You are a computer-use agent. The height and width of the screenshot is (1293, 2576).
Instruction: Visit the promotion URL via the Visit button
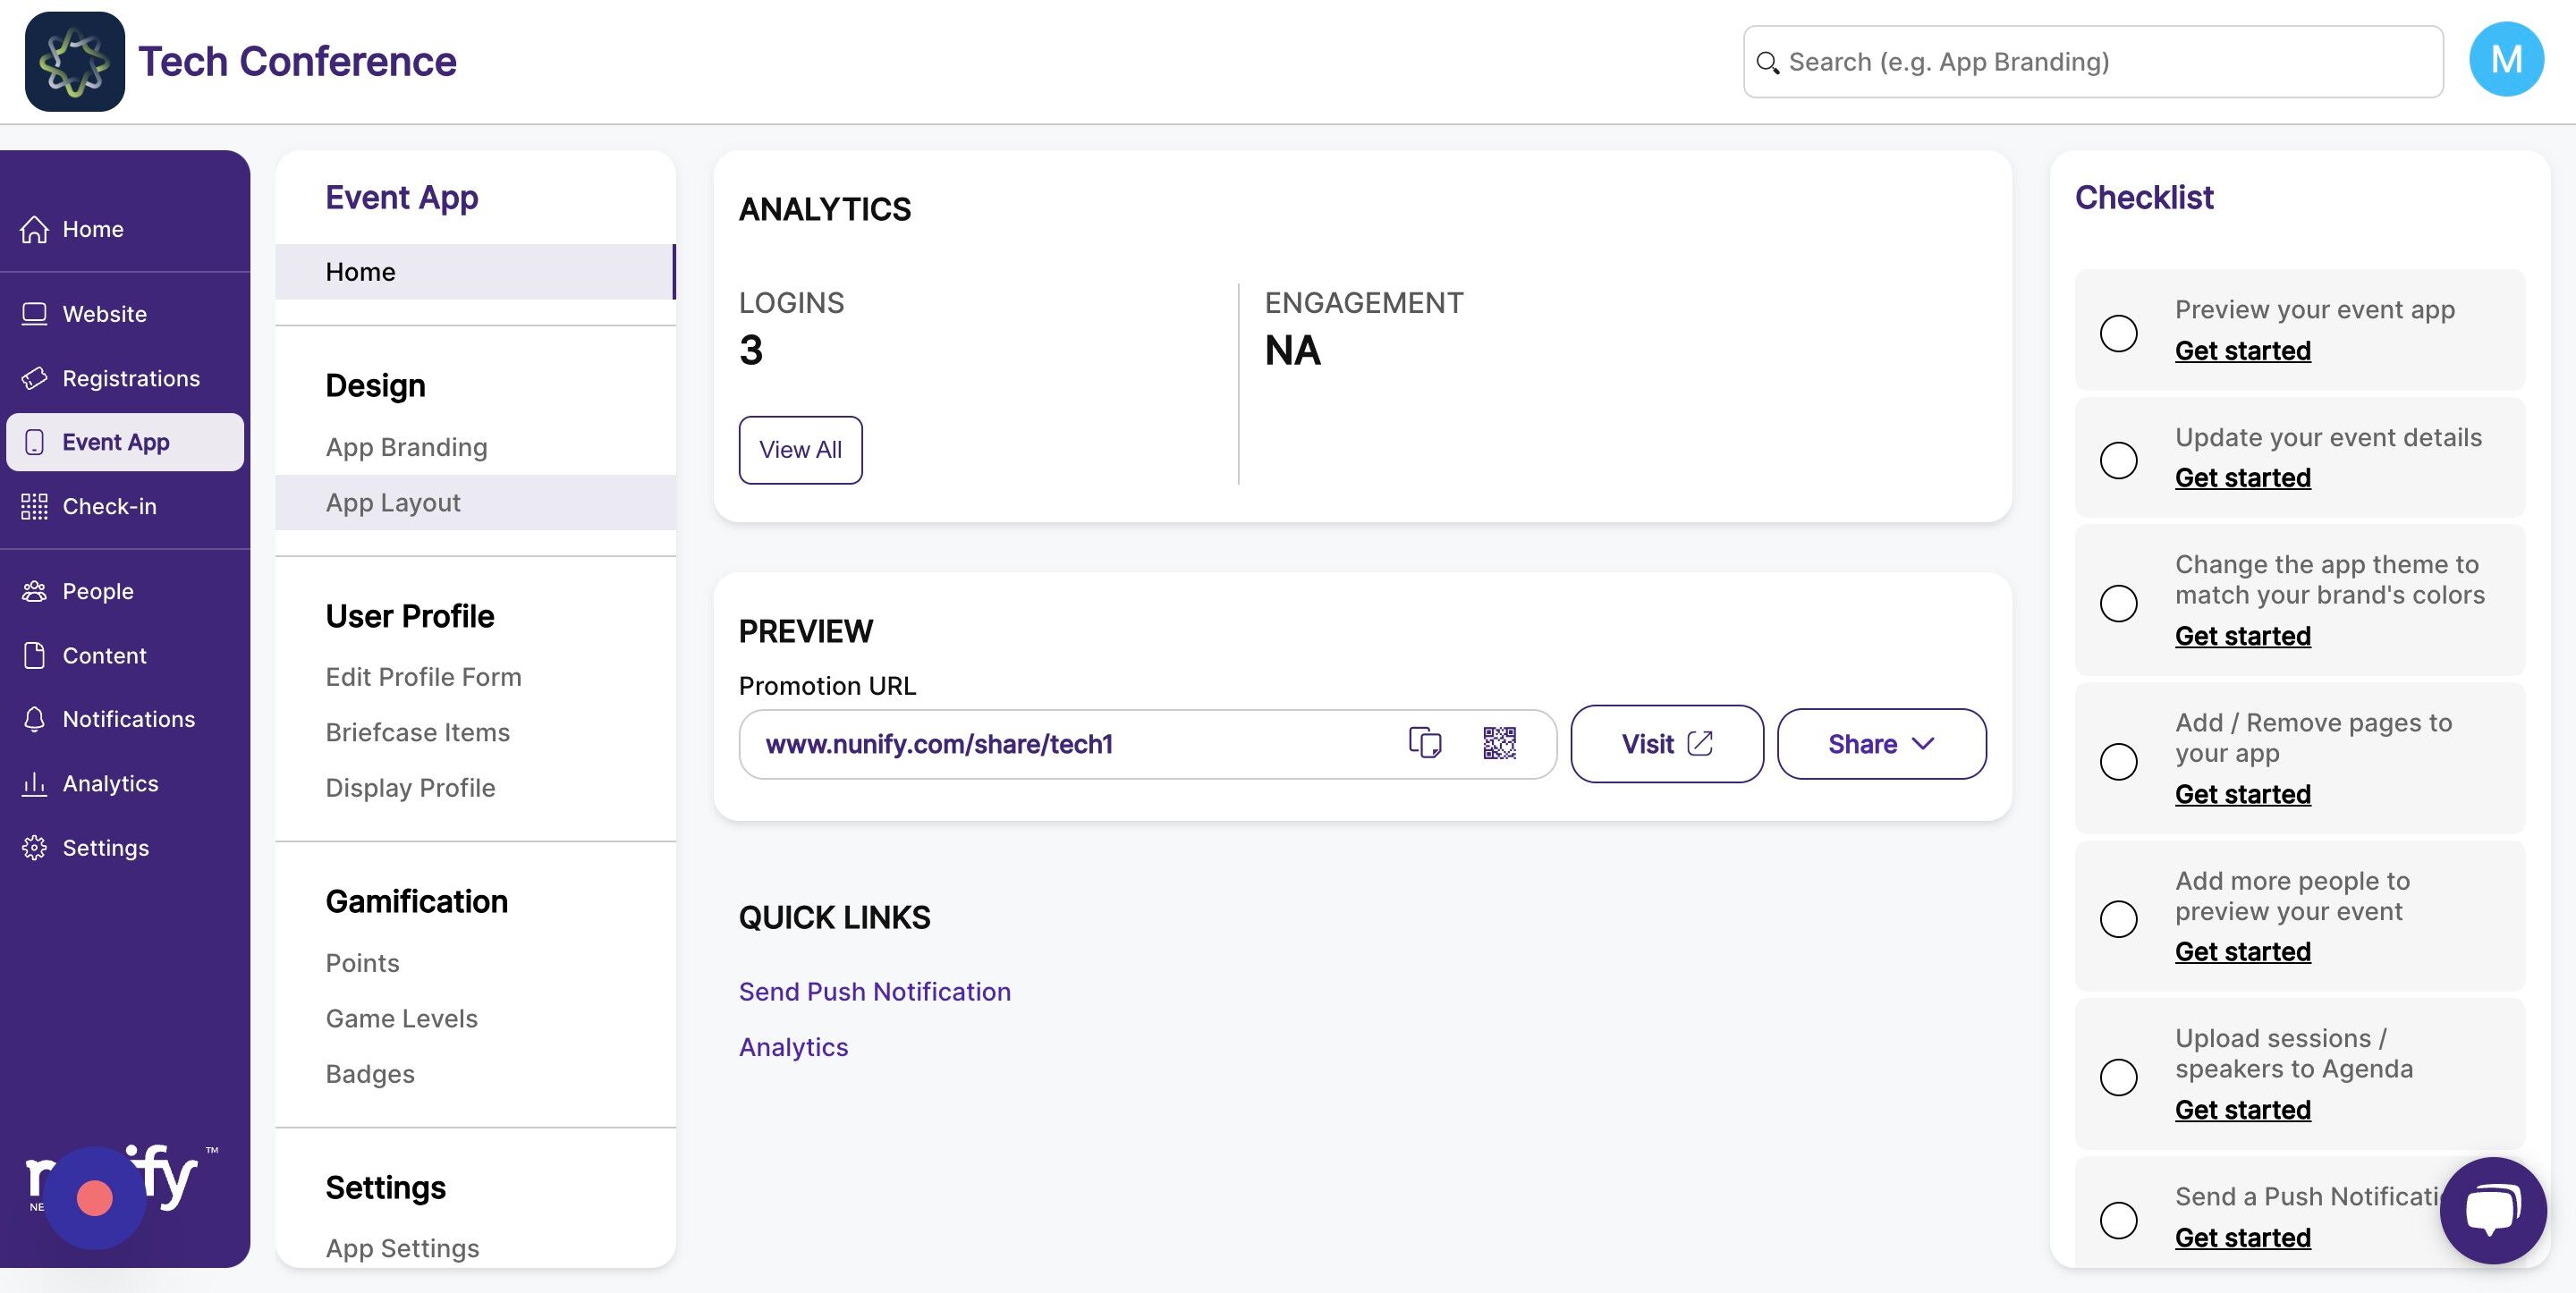pos(1666,744)
